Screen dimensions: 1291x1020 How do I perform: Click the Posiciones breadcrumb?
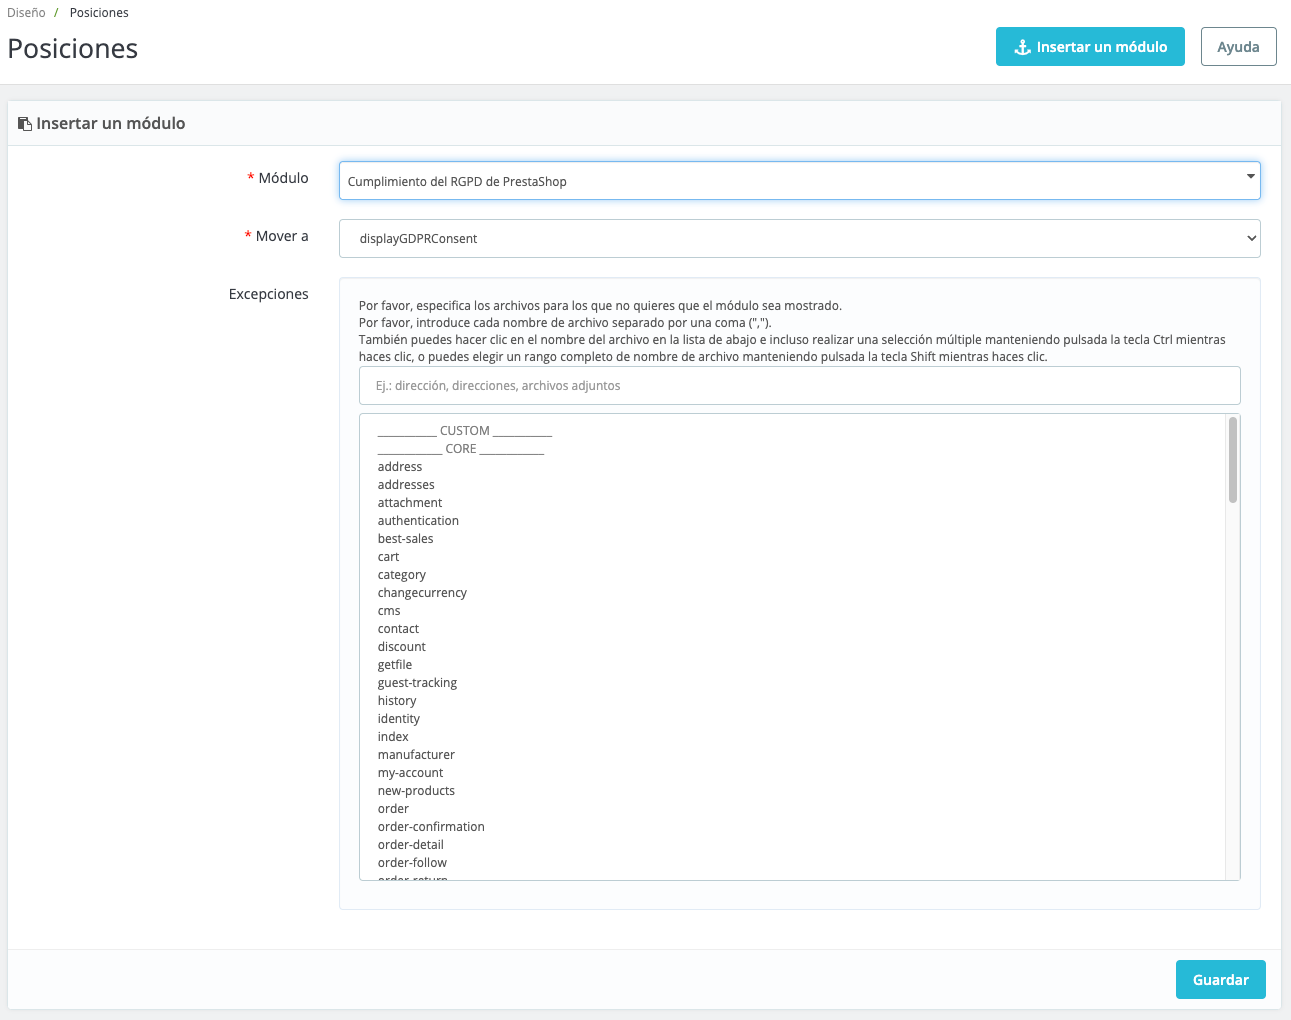tap(99, 13)
